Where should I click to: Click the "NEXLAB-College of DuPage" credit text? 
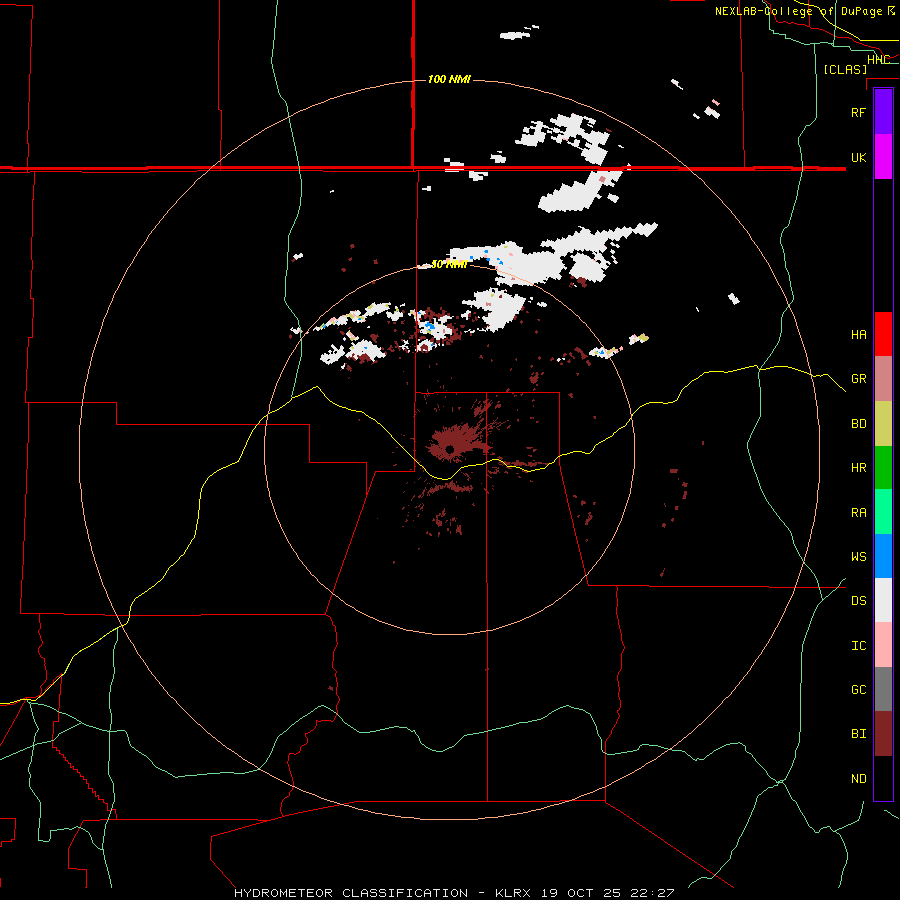pyautogui.click(x=799, y=11)
